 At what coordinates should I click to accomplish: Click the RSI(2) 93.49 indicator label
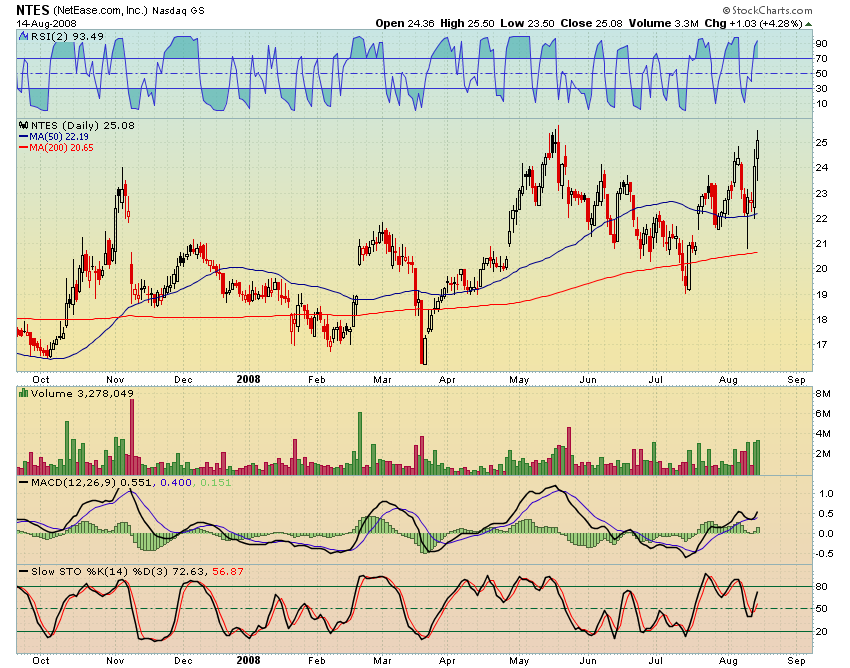67,36
